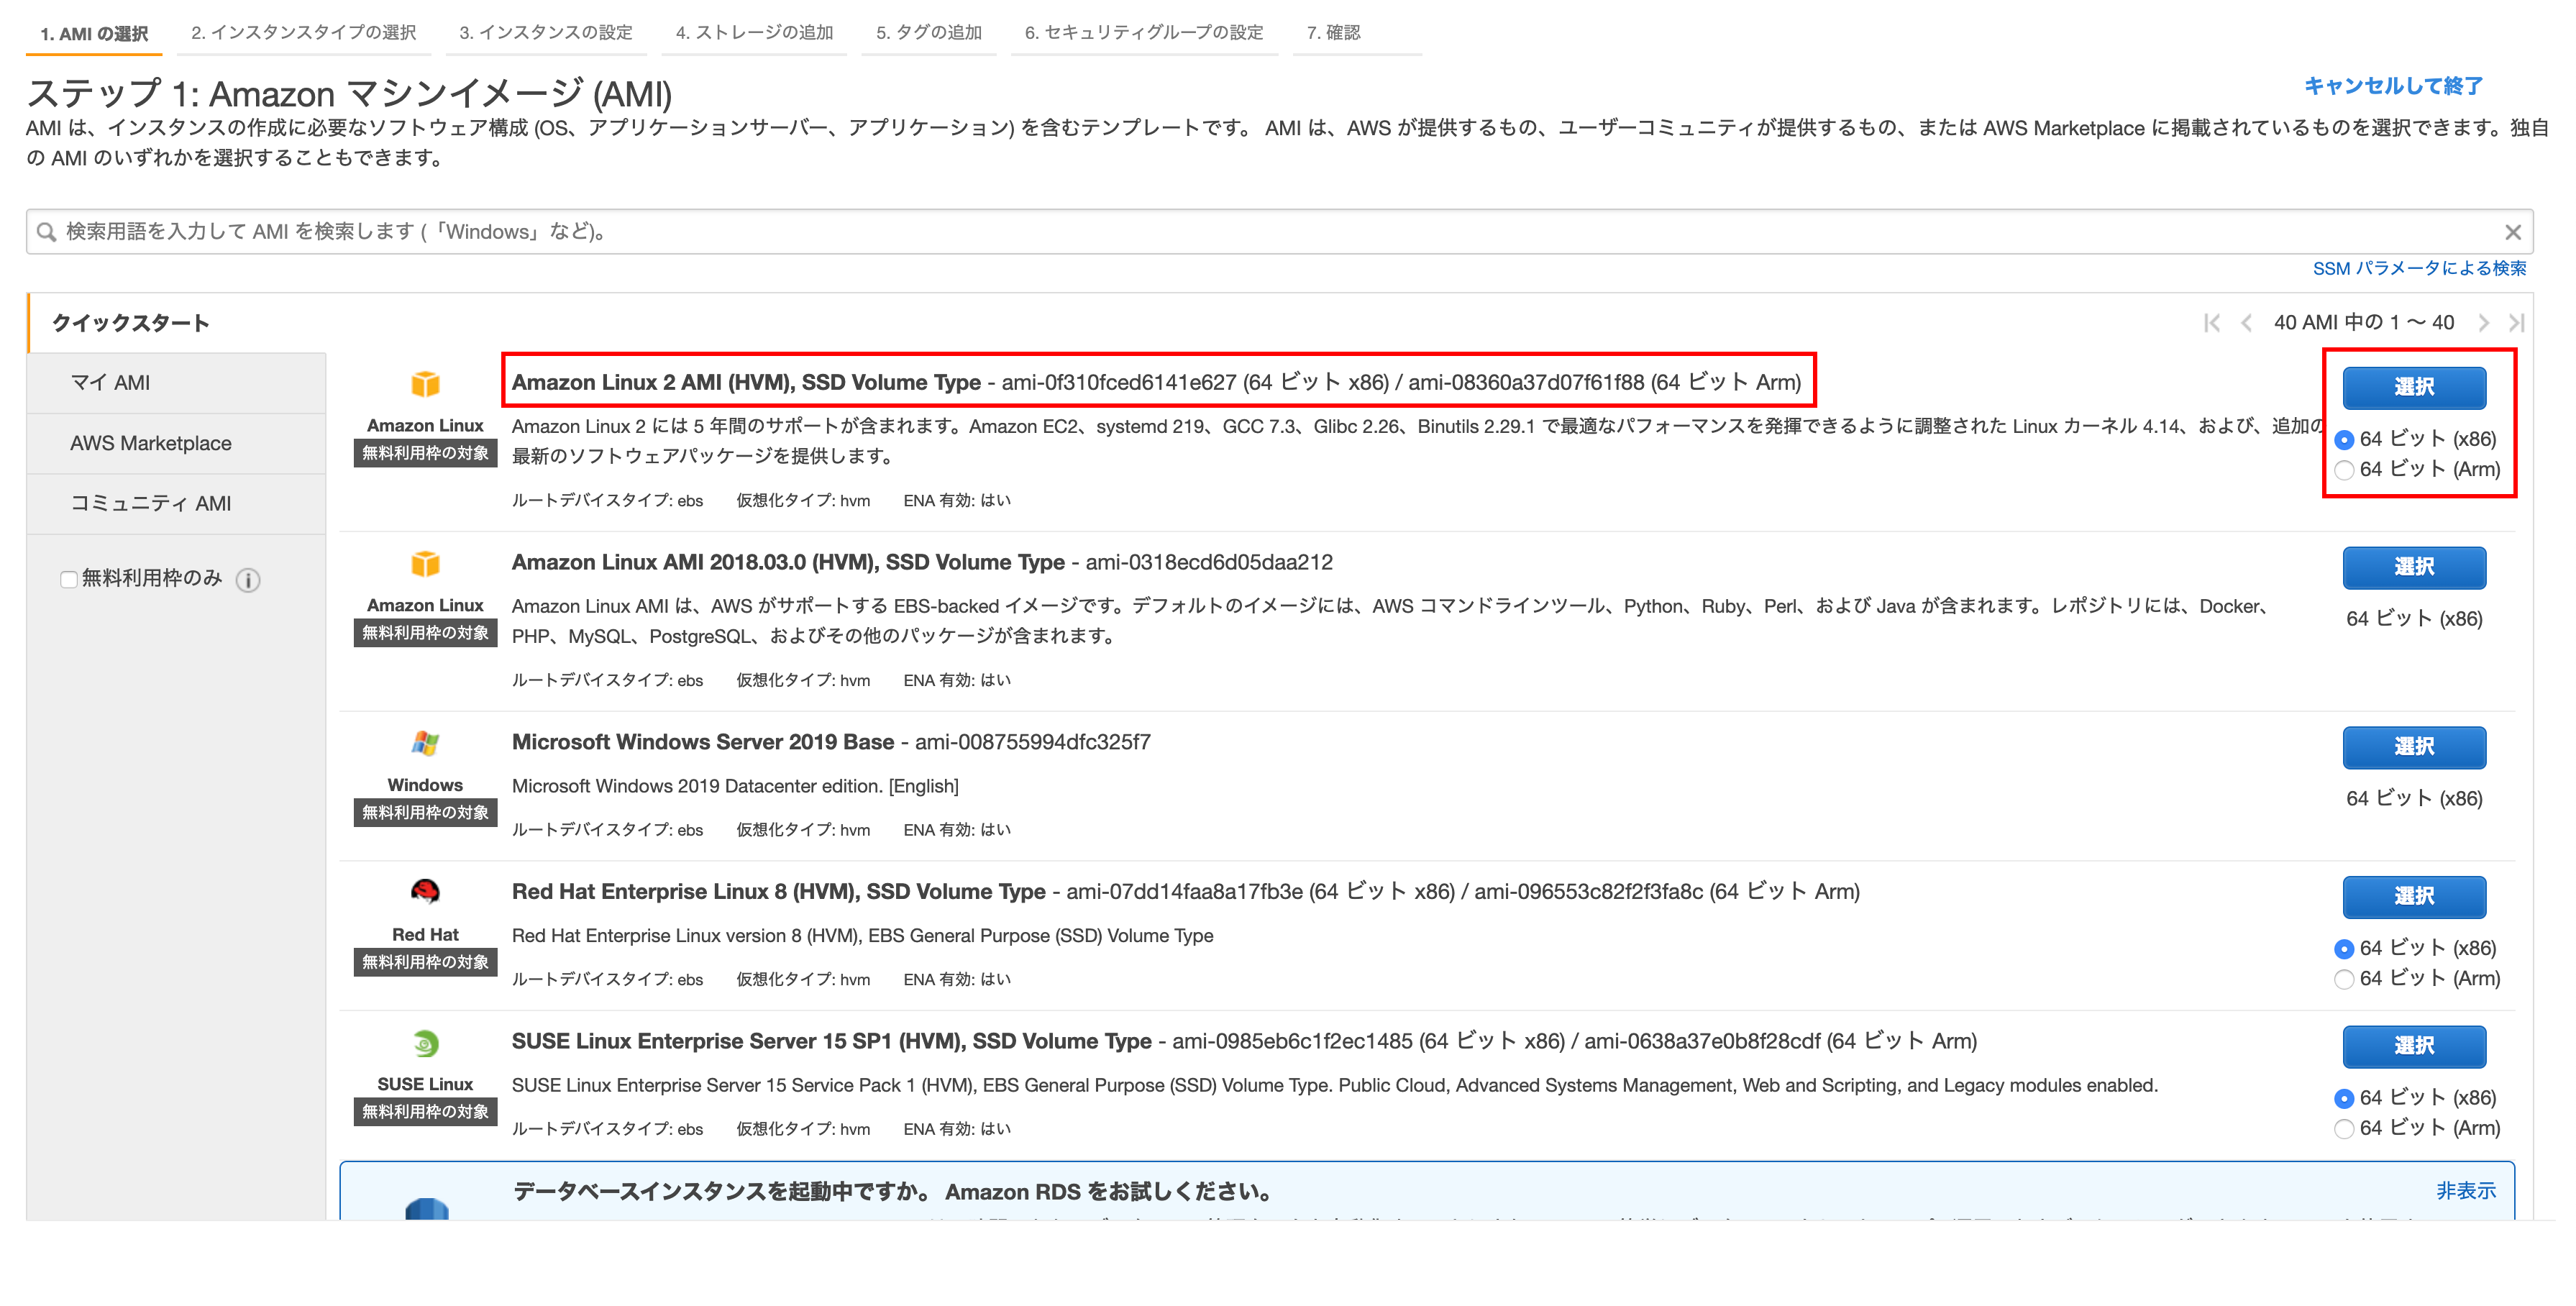2576x1306 pixels.
Task: Open the AWS Marketplace tab
Action: pyautogui.click(x=151, y=443)
